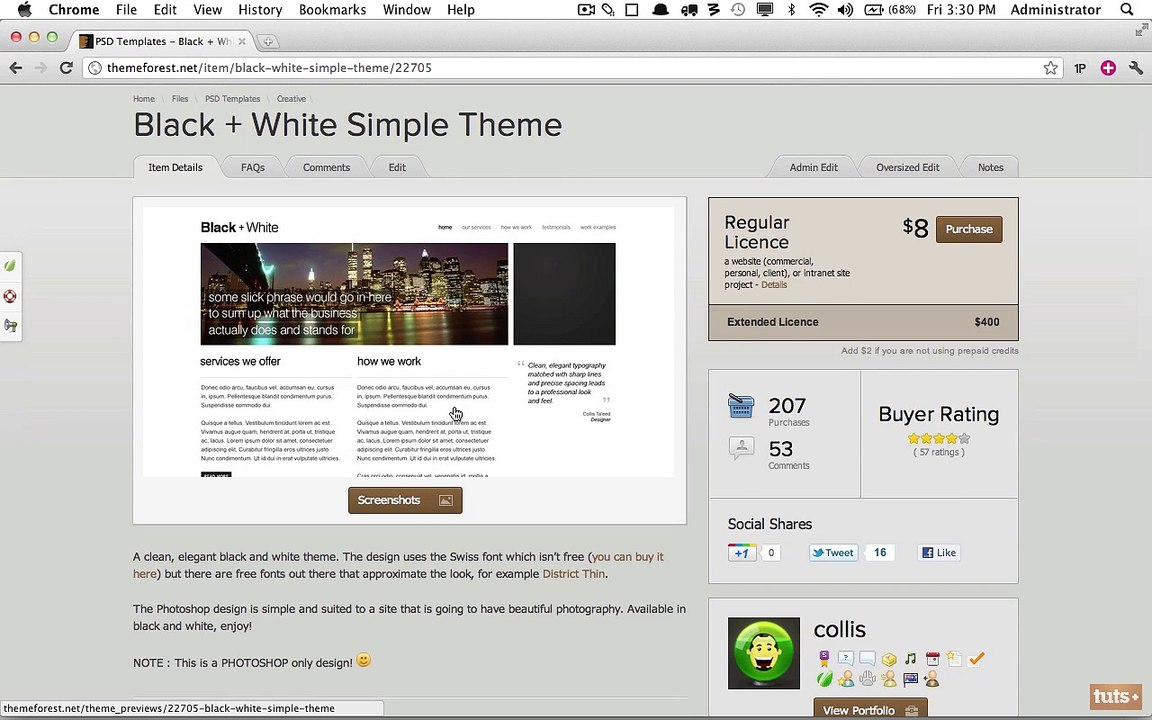The image size is (1152, 720).
Task: Click collis's green avatar image
Action: (764, 653)
